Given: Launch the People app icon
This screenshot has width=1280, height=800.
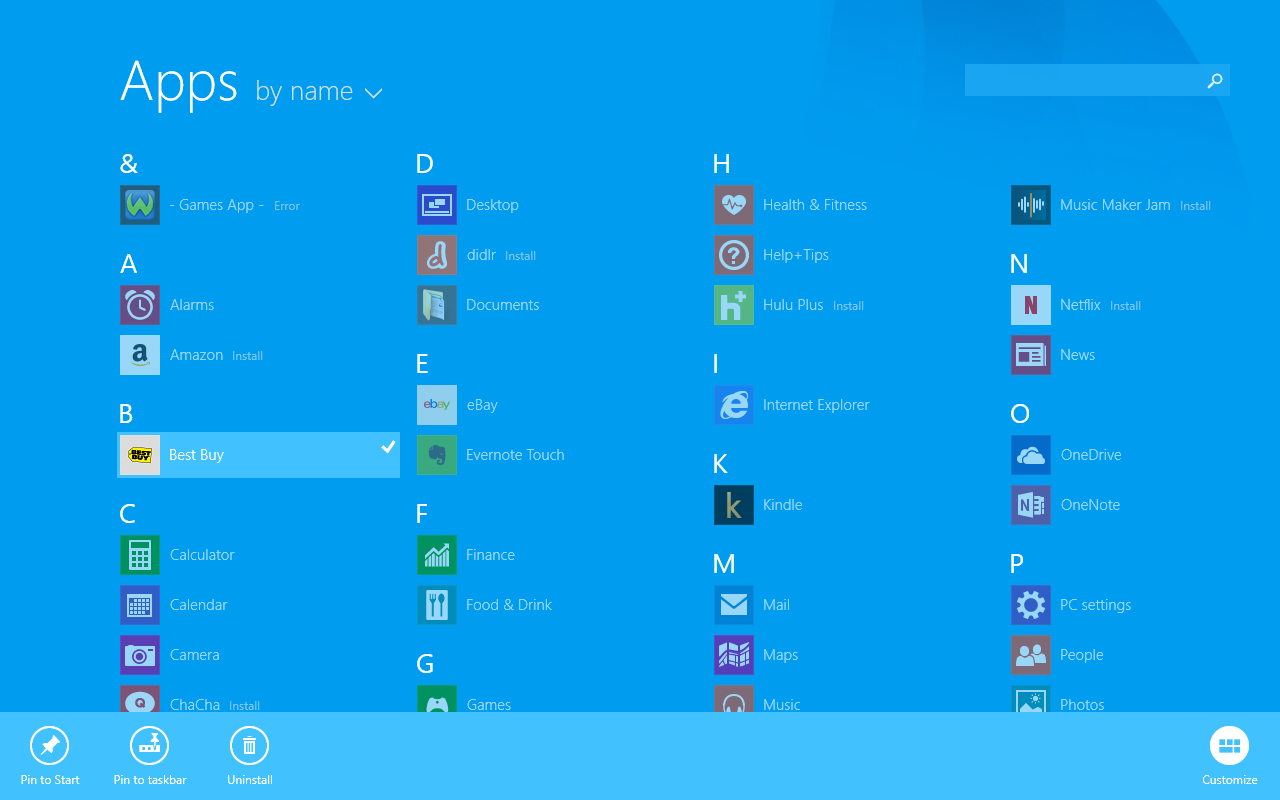Looking at the screenshot, I should pyautogui.click(x=1031, y=655).
